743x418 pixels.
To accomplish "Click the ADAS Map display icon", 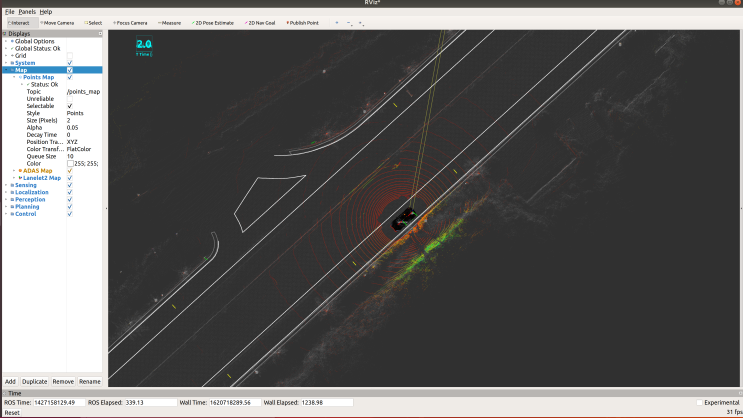I will tap(20, 171).
